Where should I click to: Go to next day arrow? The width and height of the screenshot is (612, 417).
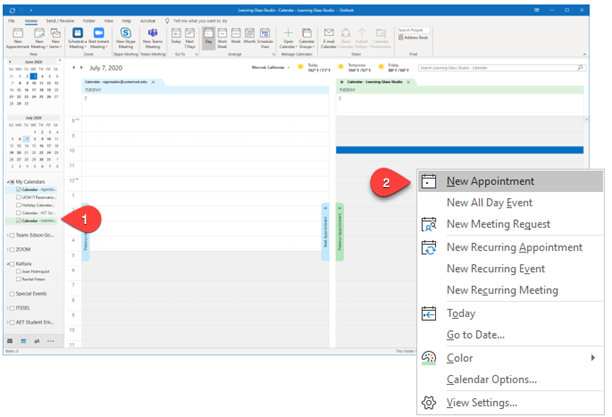coord(81,68)
